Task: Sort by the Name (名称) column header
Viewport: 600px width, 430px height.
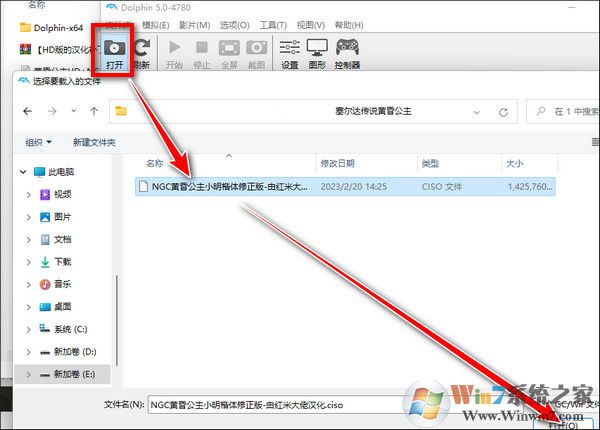Action: 155,164
